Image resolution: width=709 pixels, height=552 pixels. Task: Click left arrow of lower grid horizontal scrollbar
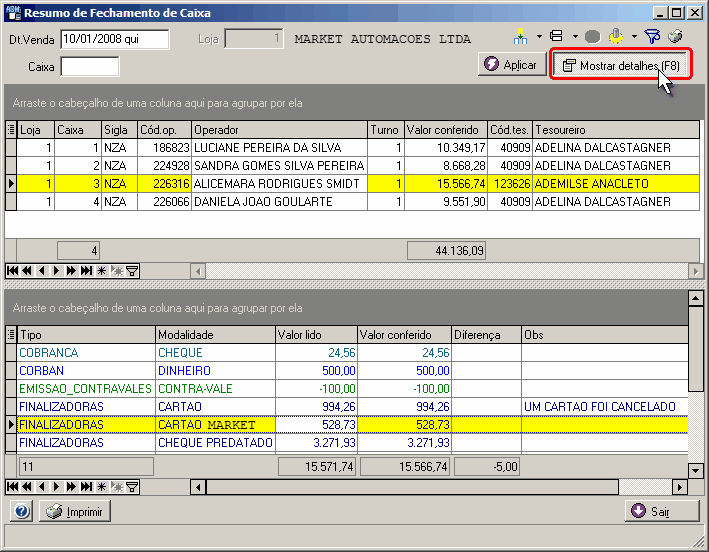click(198, 487)
